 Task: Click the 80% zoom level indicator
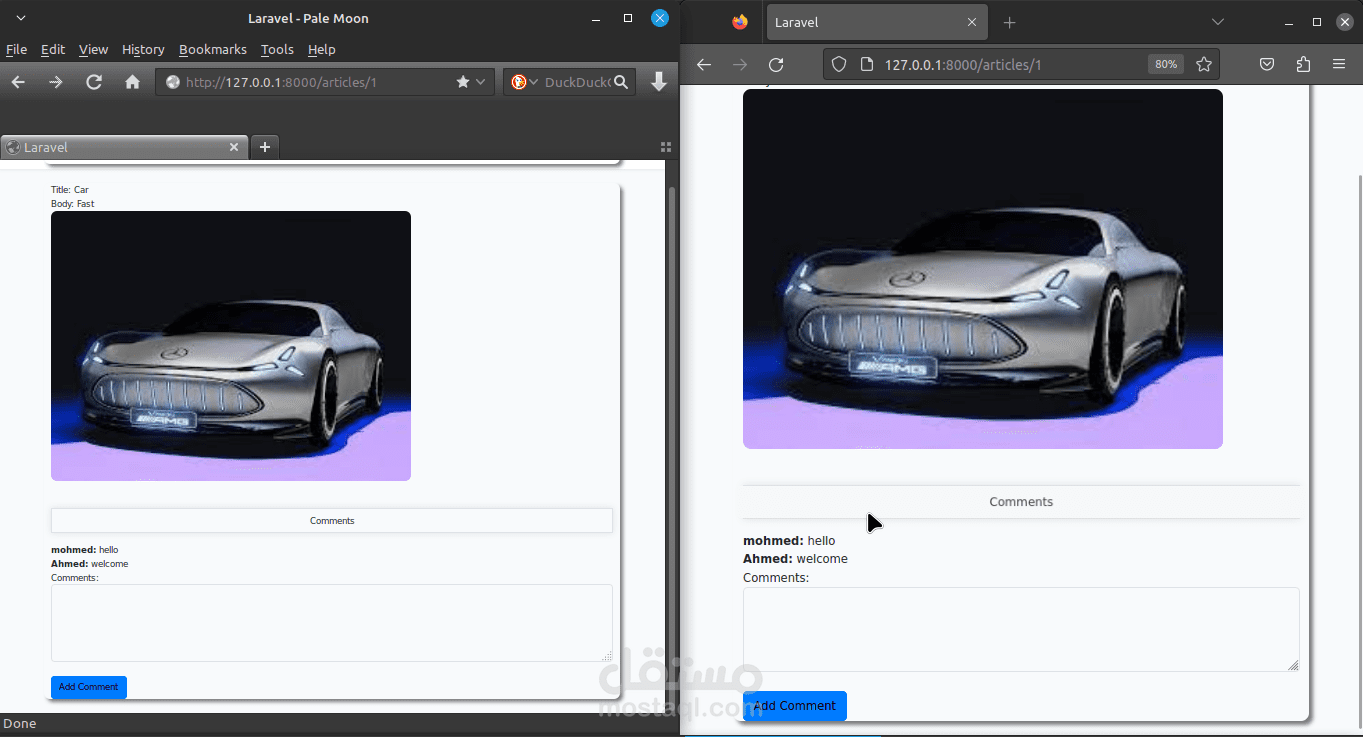click(1165, 64)
